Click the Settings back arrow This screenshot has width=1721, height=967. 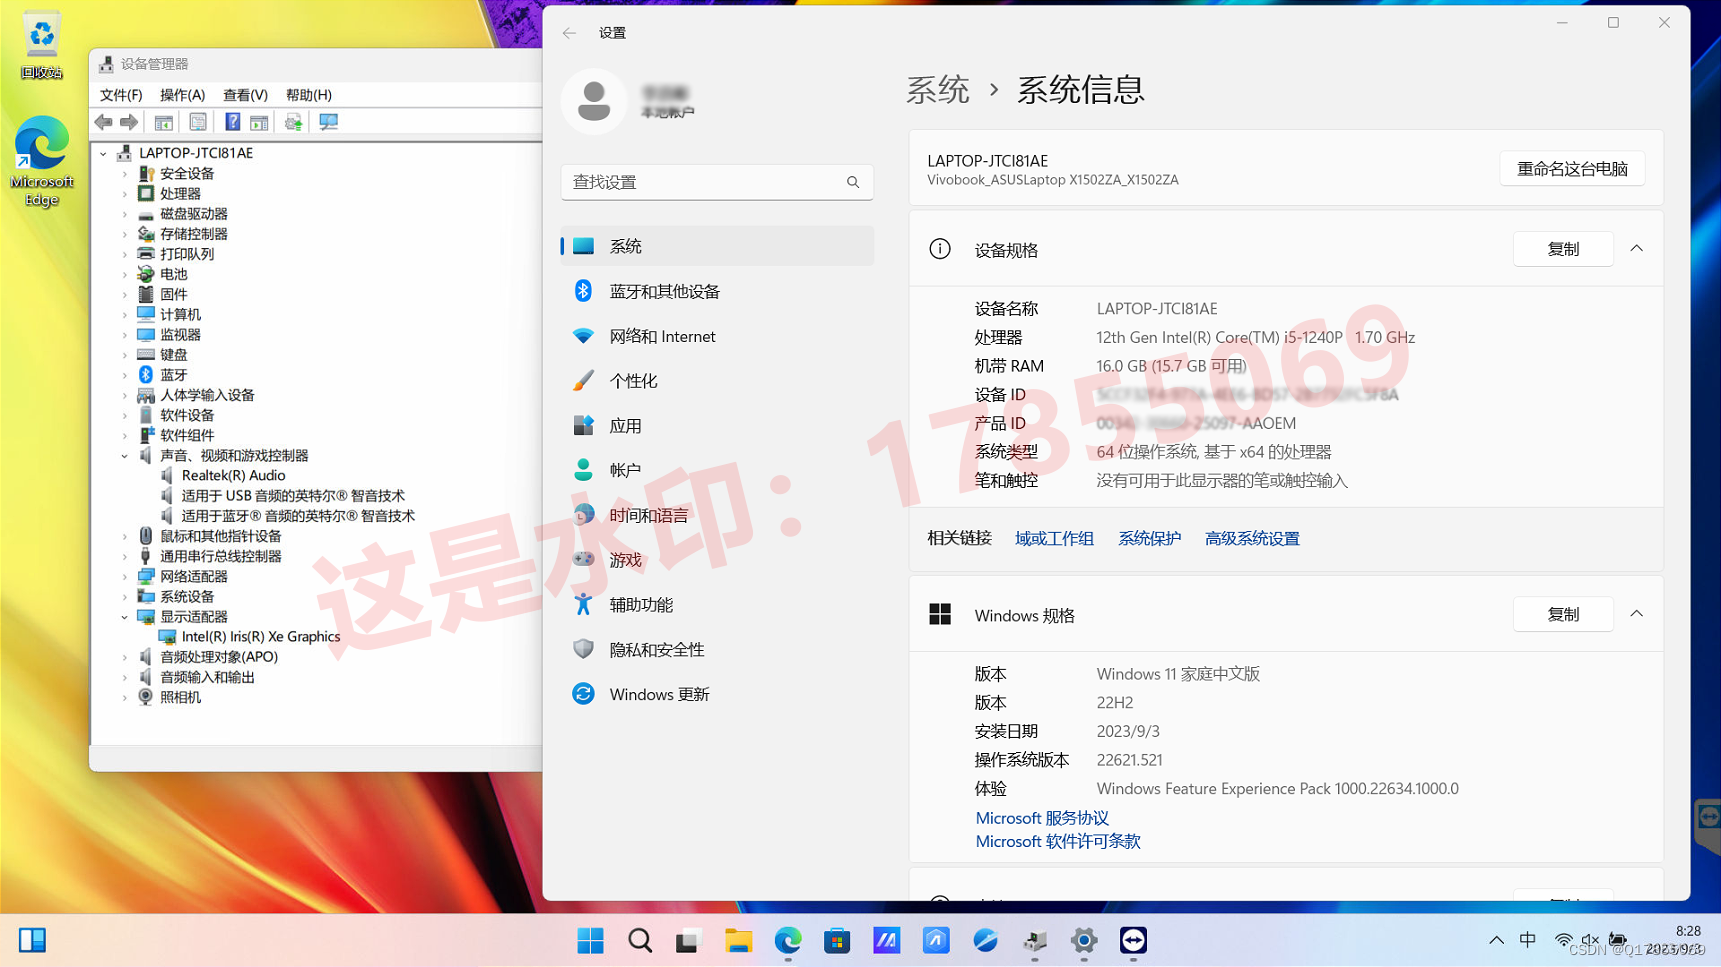(x=569, y=33)
